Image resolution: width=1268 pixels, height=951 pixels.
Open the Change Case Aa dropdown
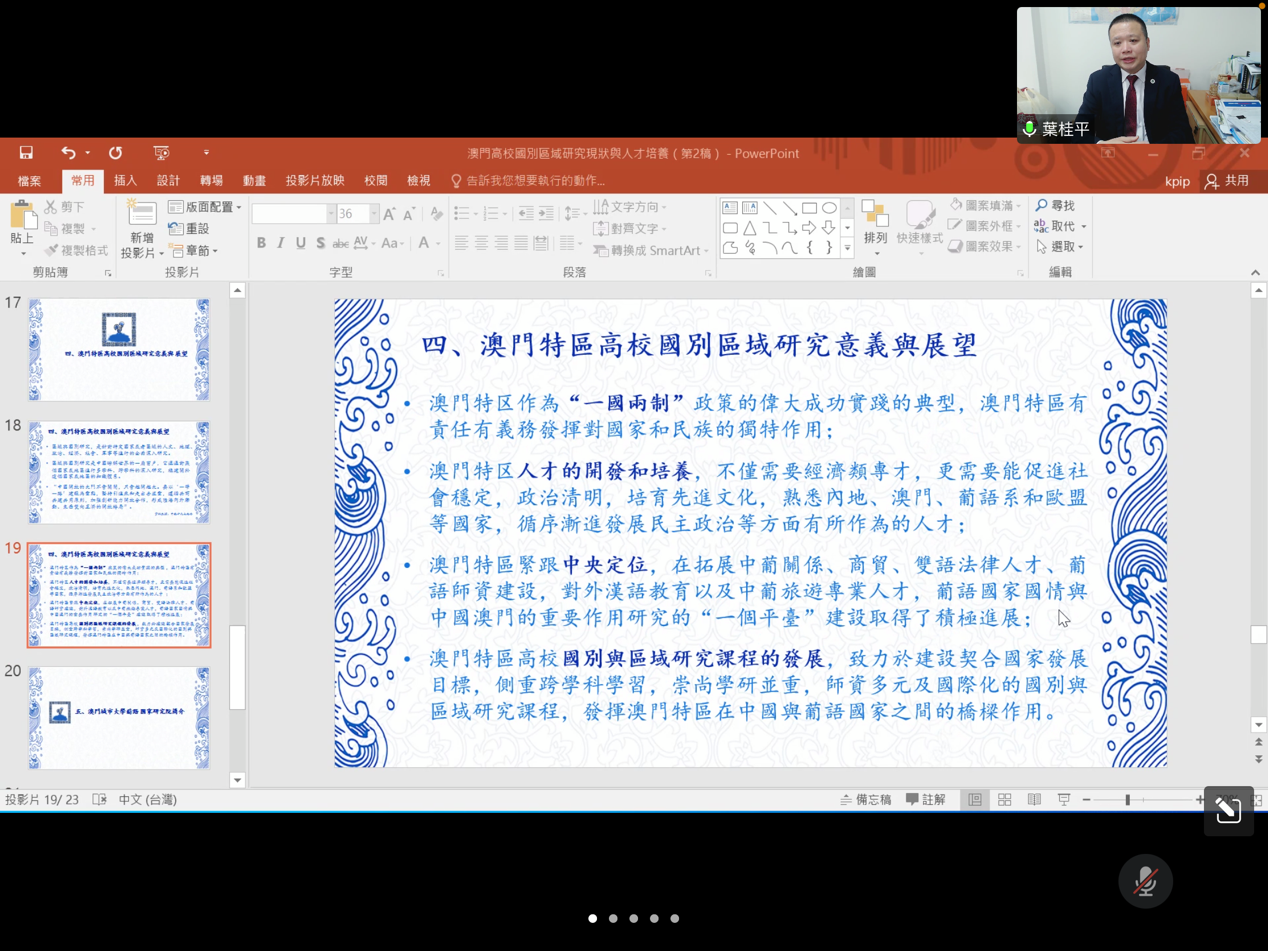392,243
